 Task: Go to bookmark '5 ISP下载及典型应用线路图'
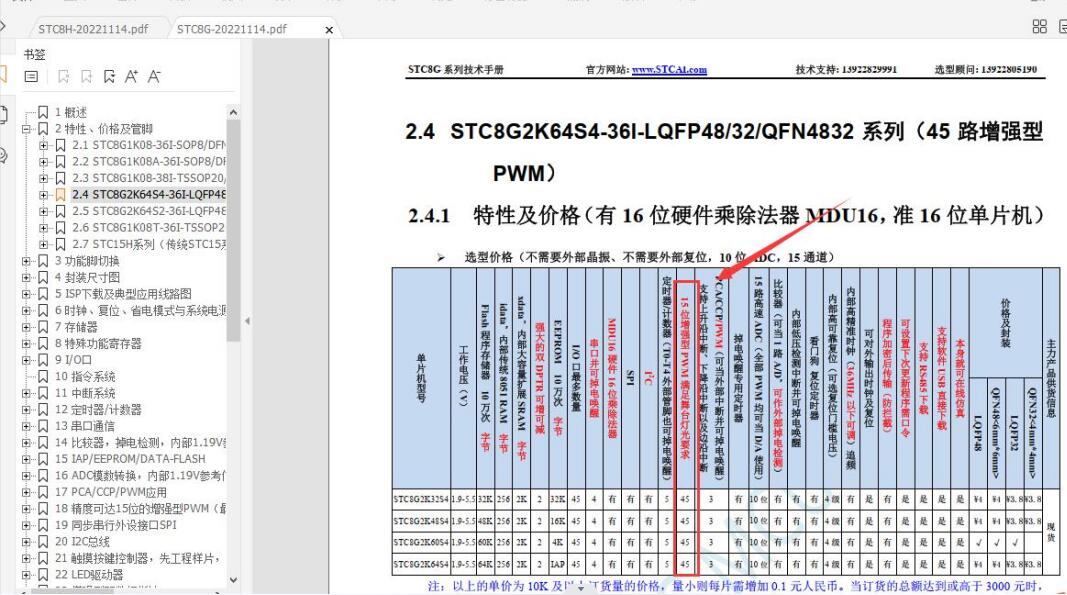point(122,293)
